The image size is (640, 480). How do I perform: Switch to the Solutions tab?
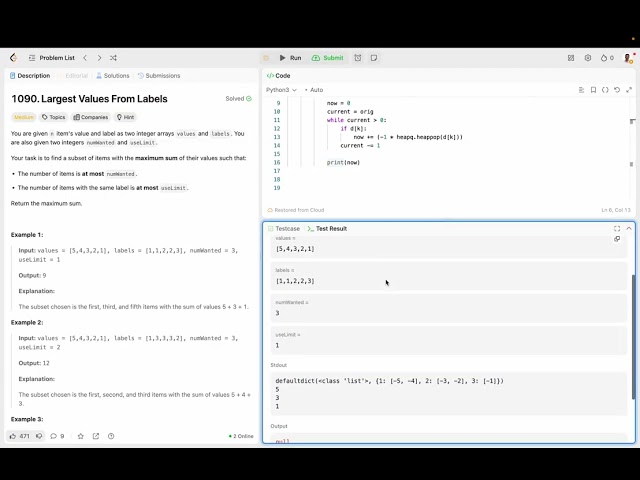(x=113, y=76)
